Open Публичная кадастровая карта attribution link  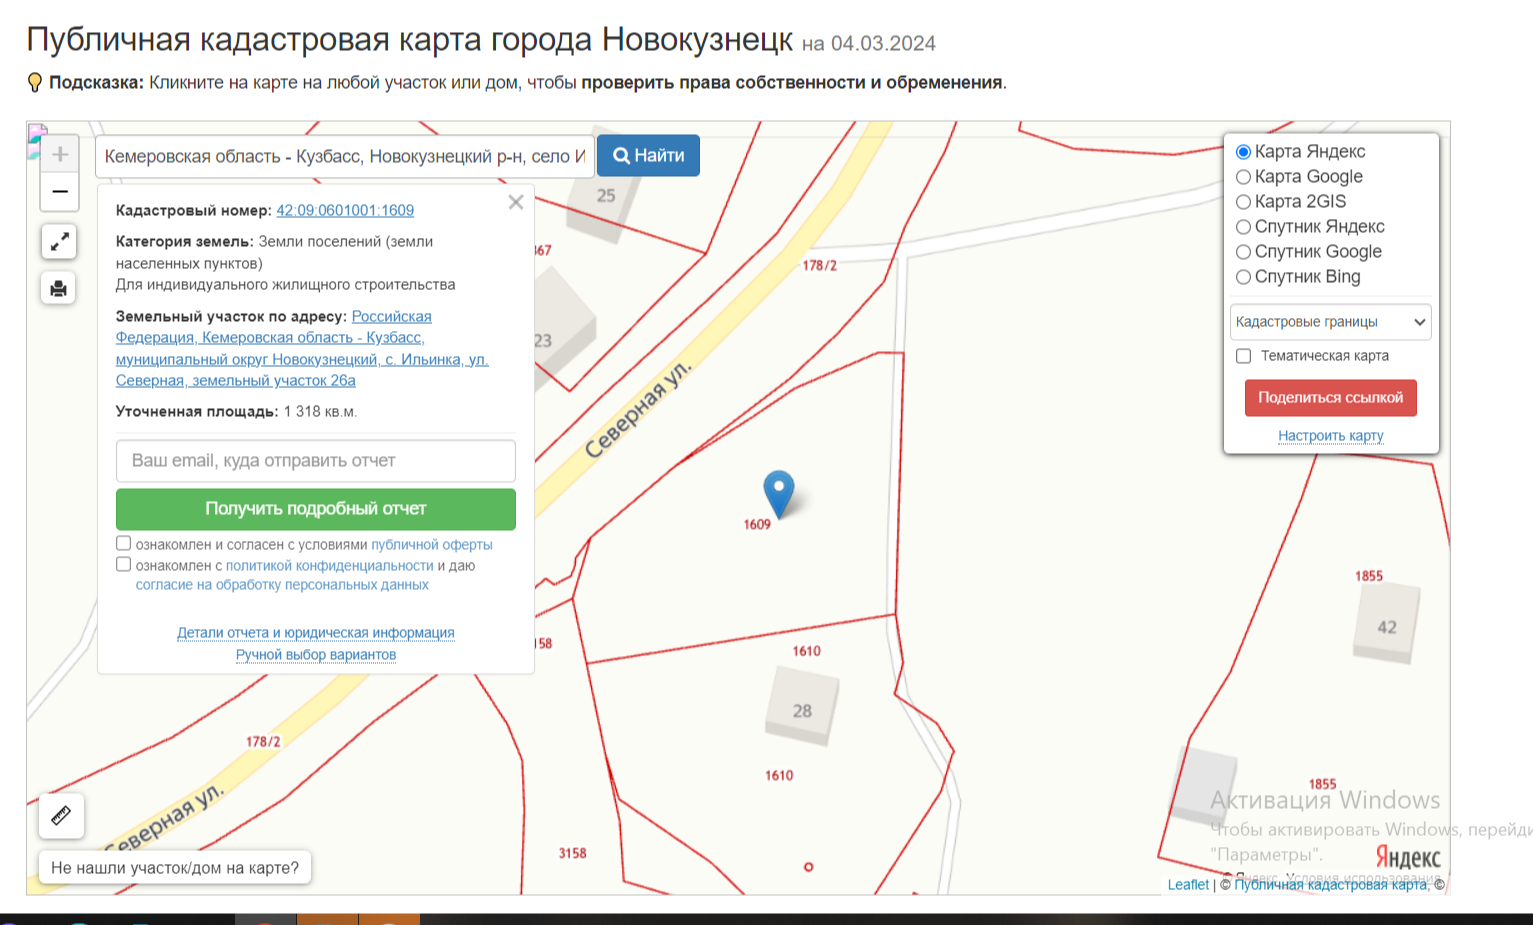(1331, 885)
